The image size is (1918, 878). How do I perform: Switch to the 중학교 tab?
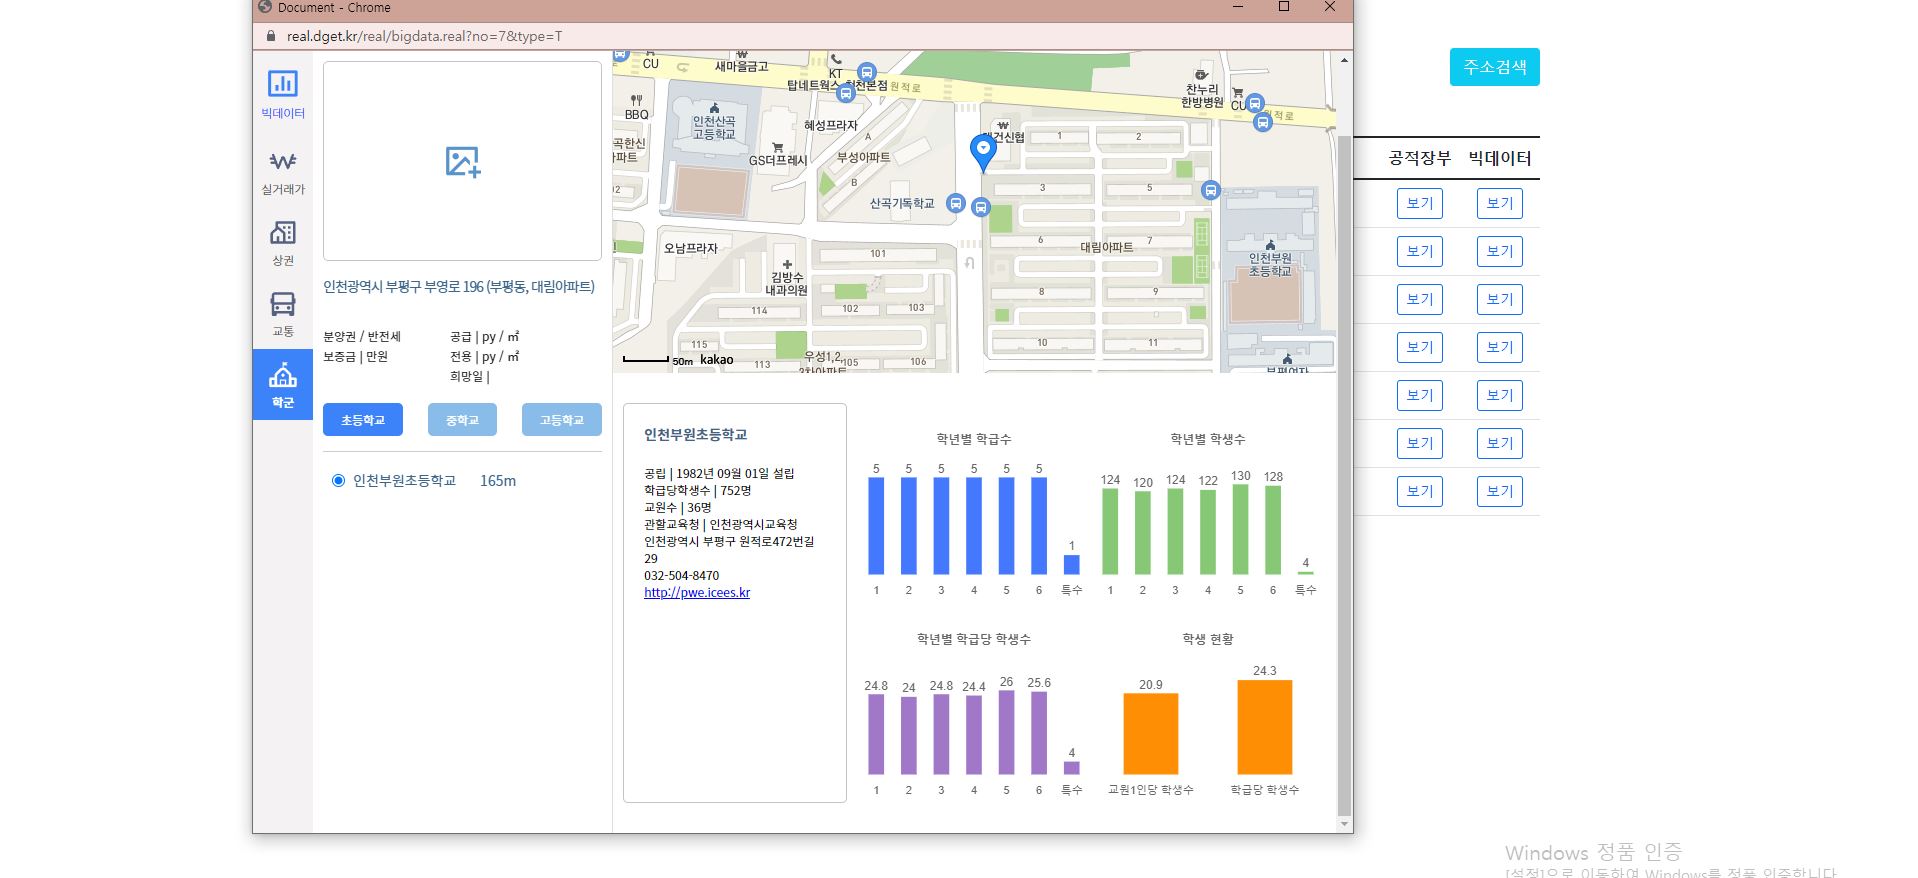462,420
